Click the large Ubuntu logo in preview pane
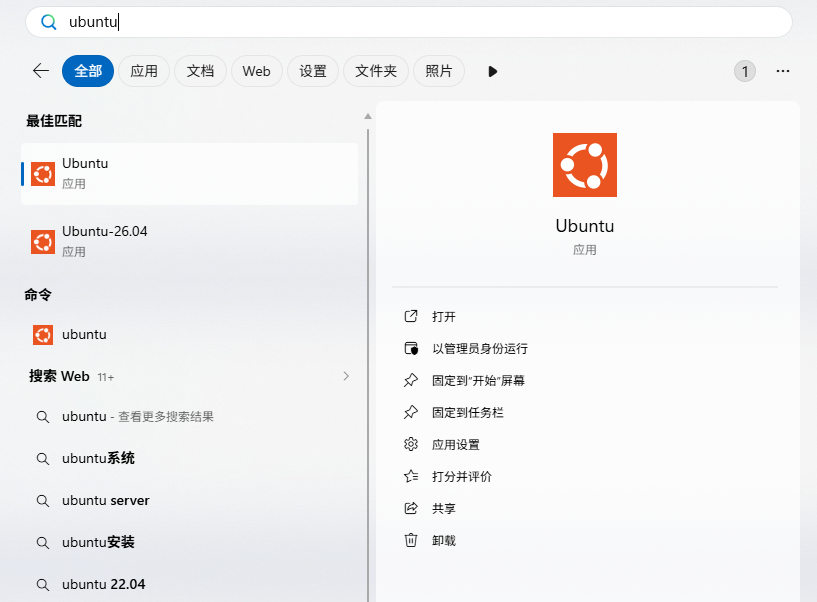 585,165
